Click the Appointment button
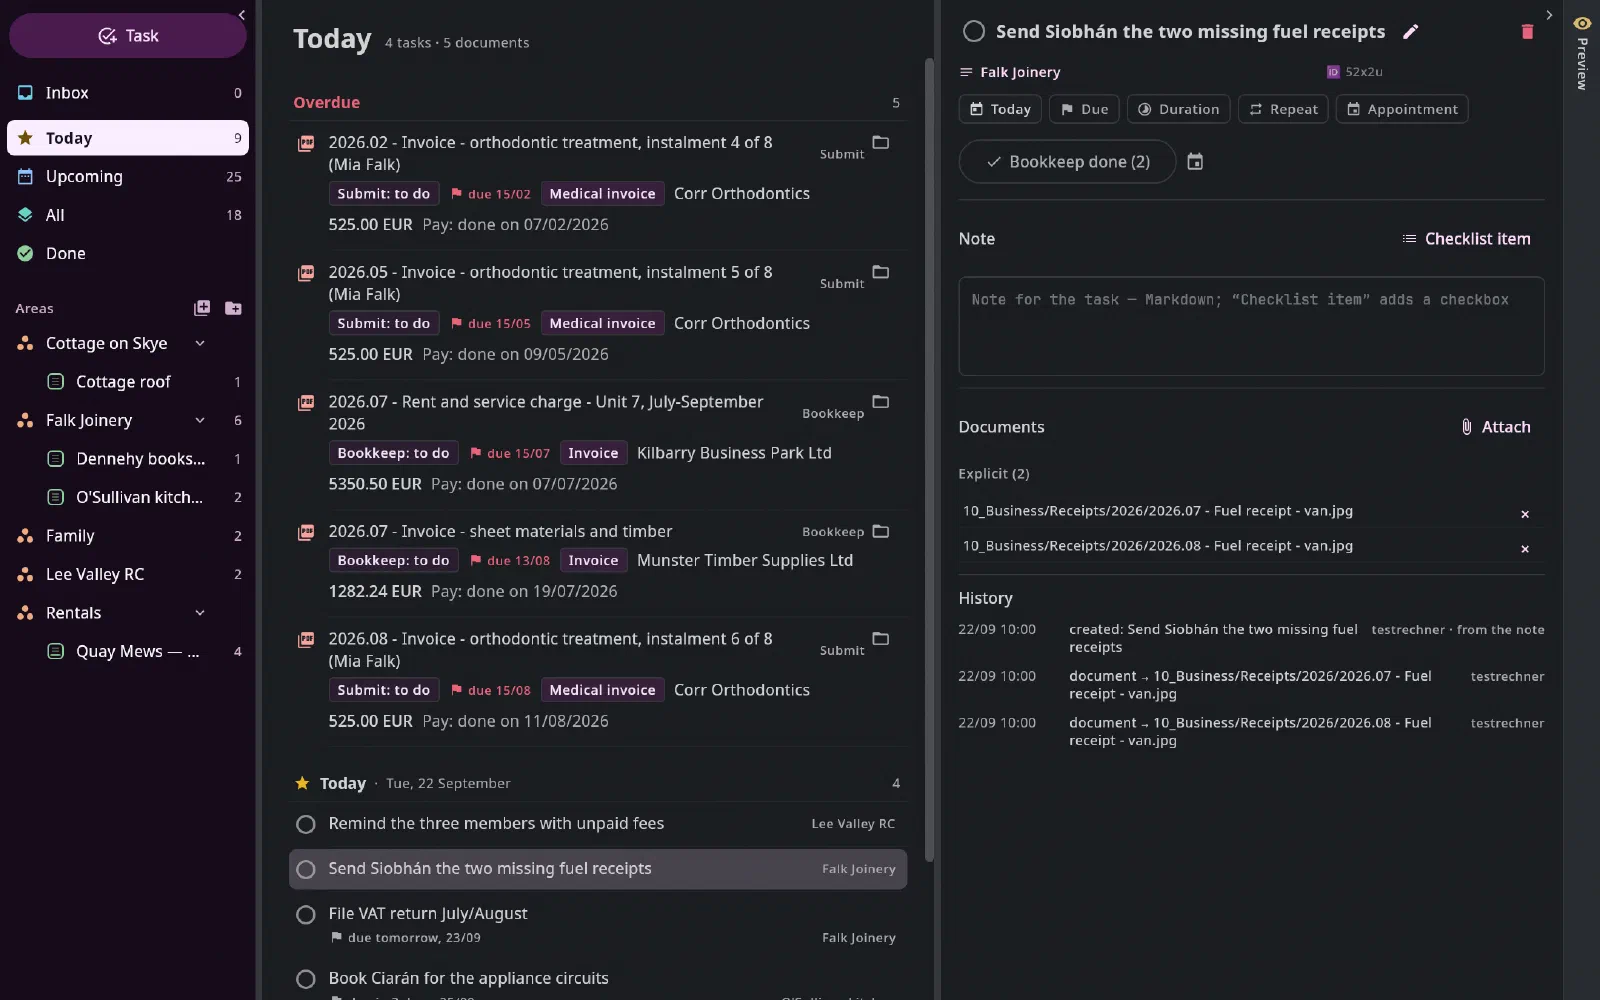 (1402, 109)
